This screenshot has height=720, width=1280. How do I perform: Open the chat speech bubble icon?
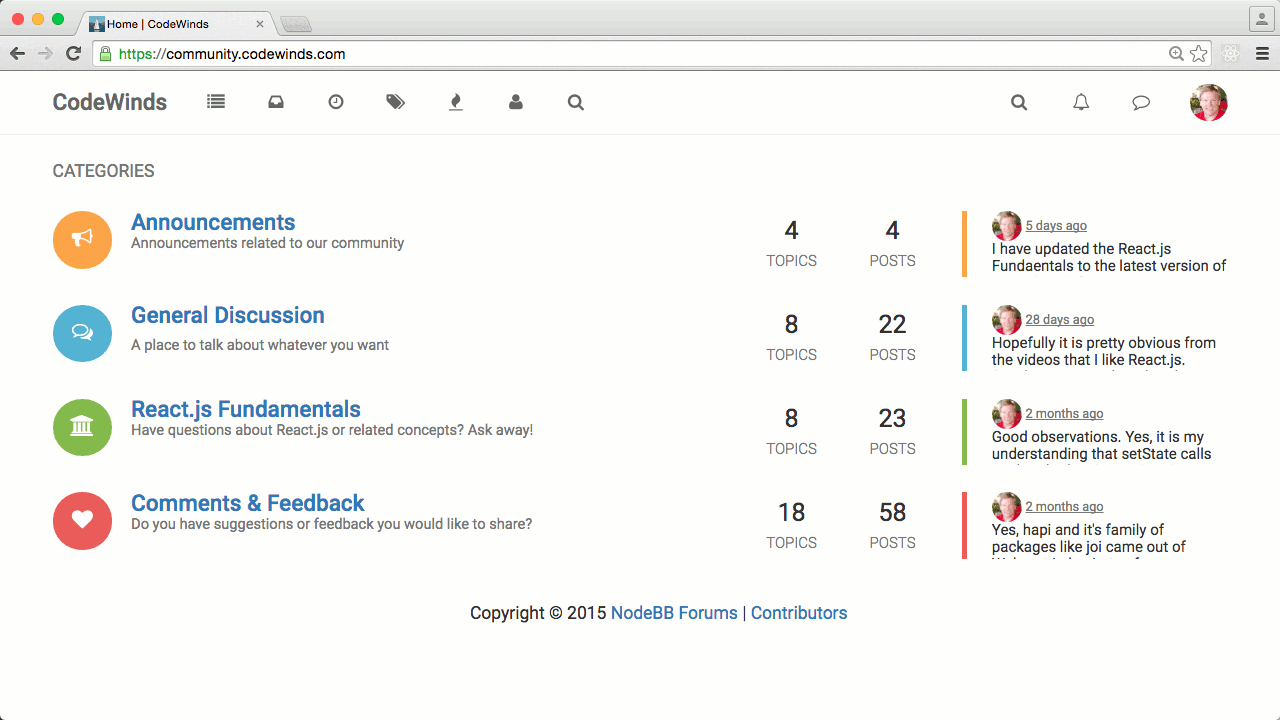point(1141,102)
